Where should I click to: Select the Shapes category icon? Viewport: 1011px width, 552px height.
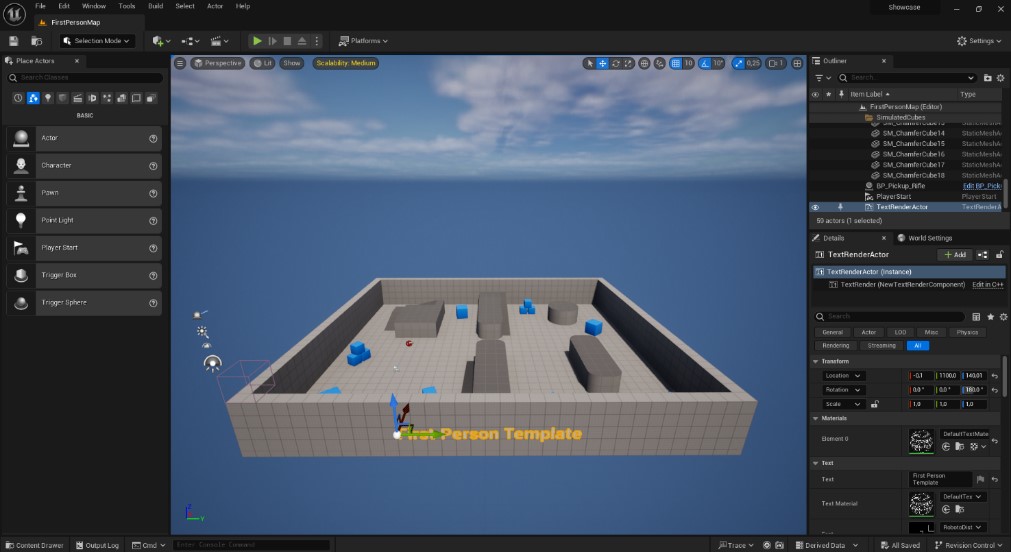[63, 98]
